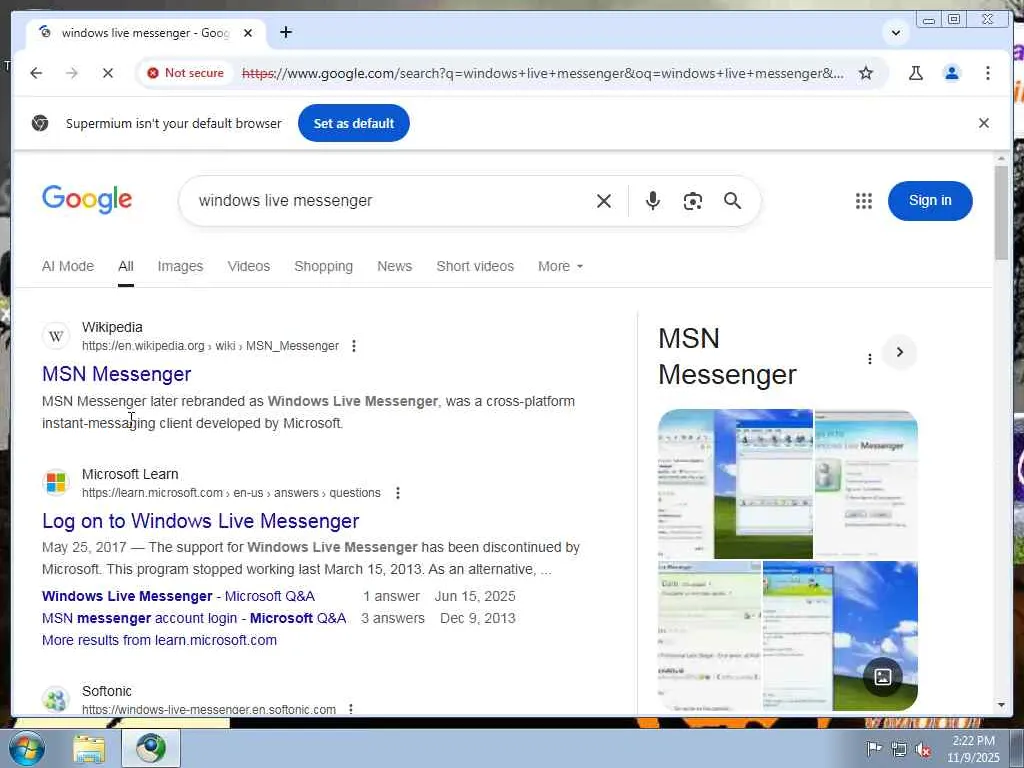This screenshot has height=768, width=1024.
Task: Open the taskbar clock showing 2:22 PM
Action: pyautogui.click(x=973, y=749)
